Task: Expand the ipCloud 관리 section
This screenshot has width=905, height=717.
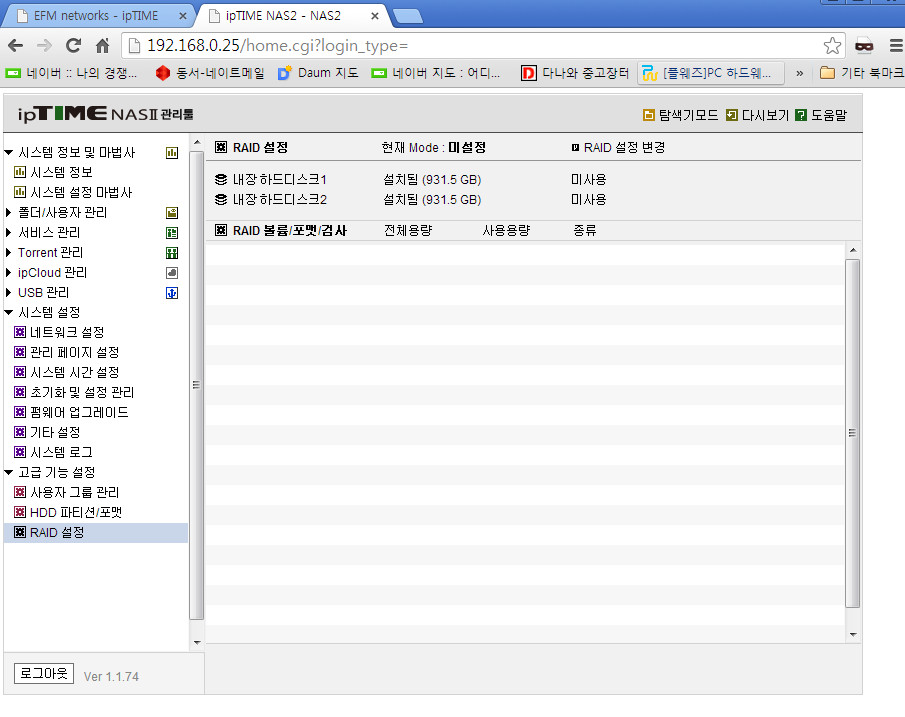Action: pyautogui.click(x=9, y=272)
